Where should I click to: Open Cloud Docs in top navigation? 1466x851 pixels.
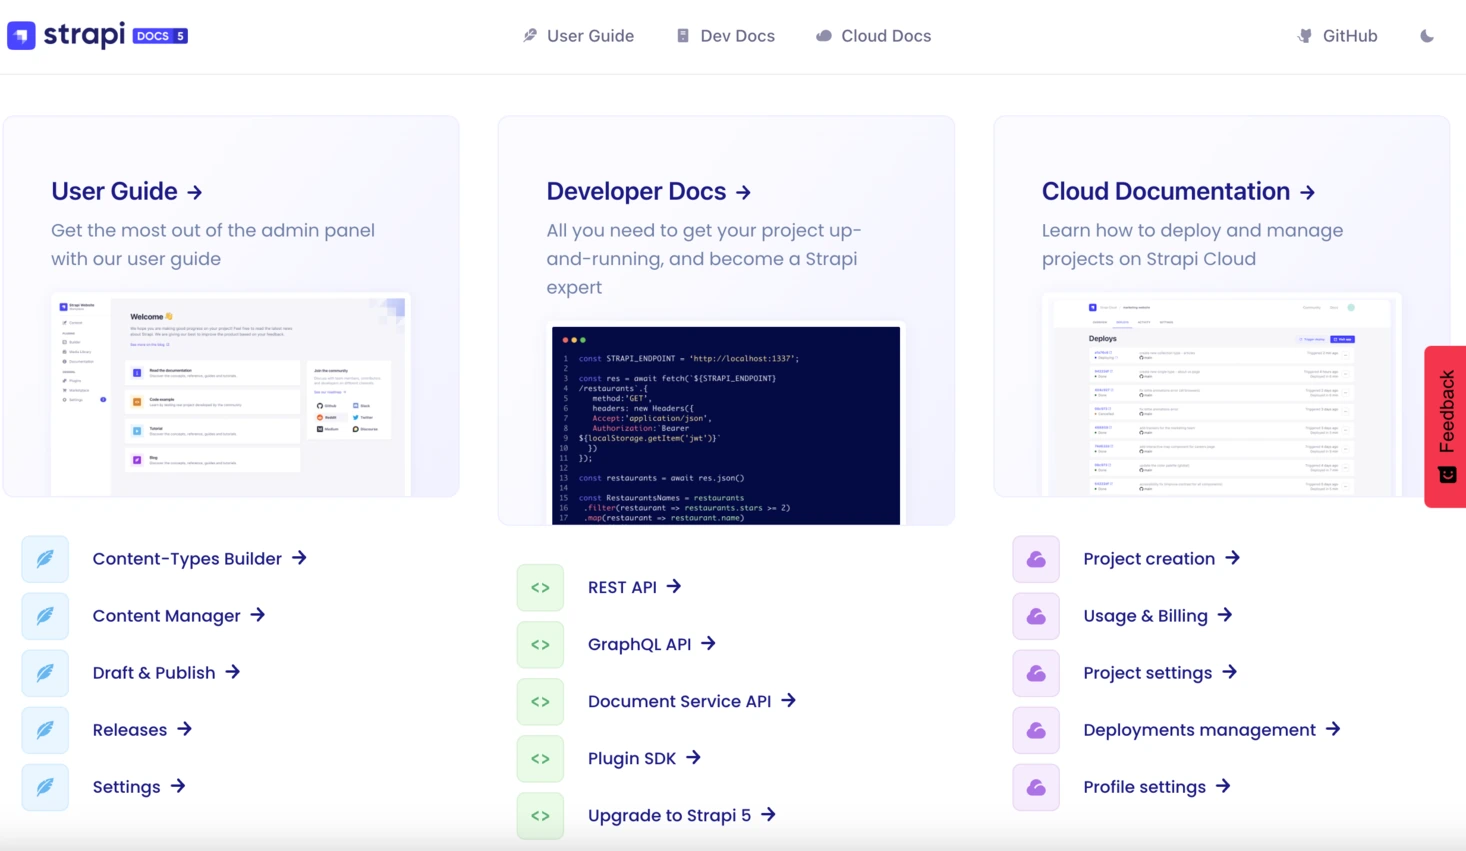(x=874, y=36)
